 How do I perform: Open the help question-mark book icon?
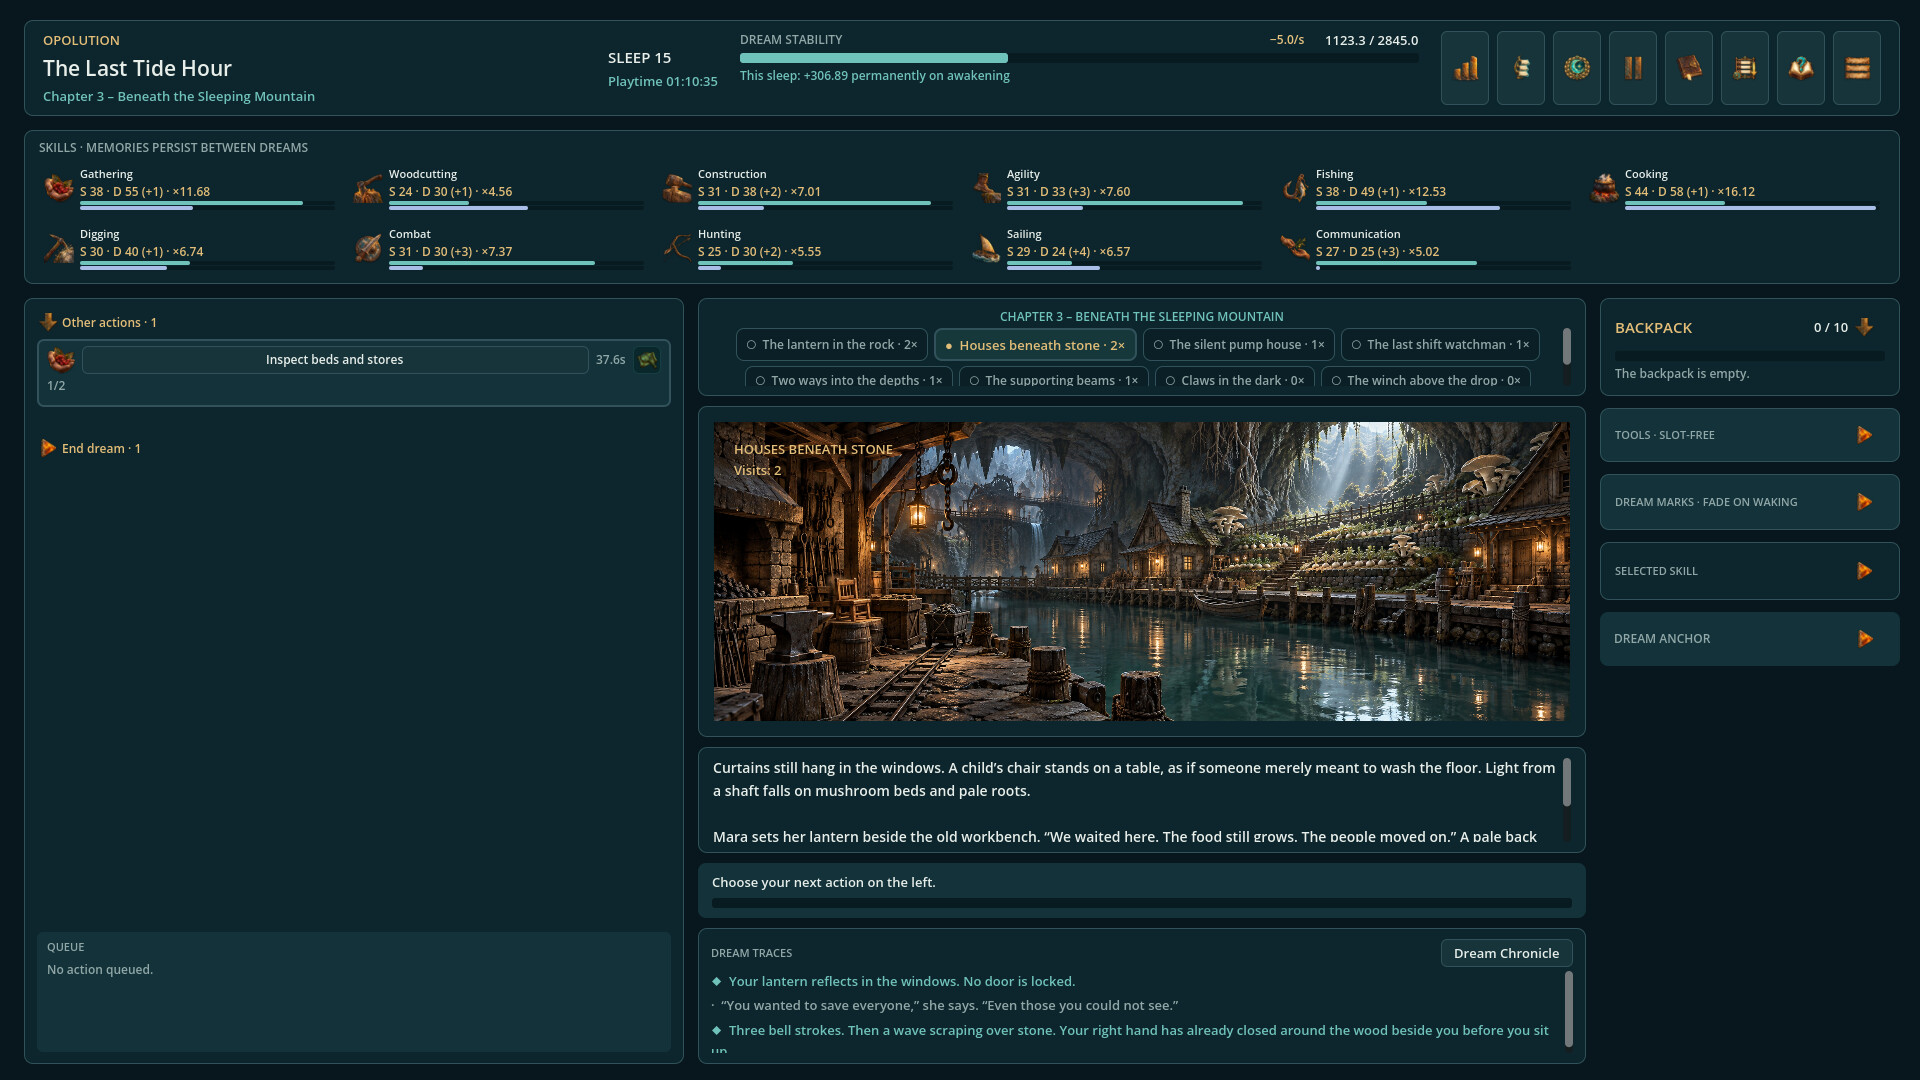coord(1801,68)
